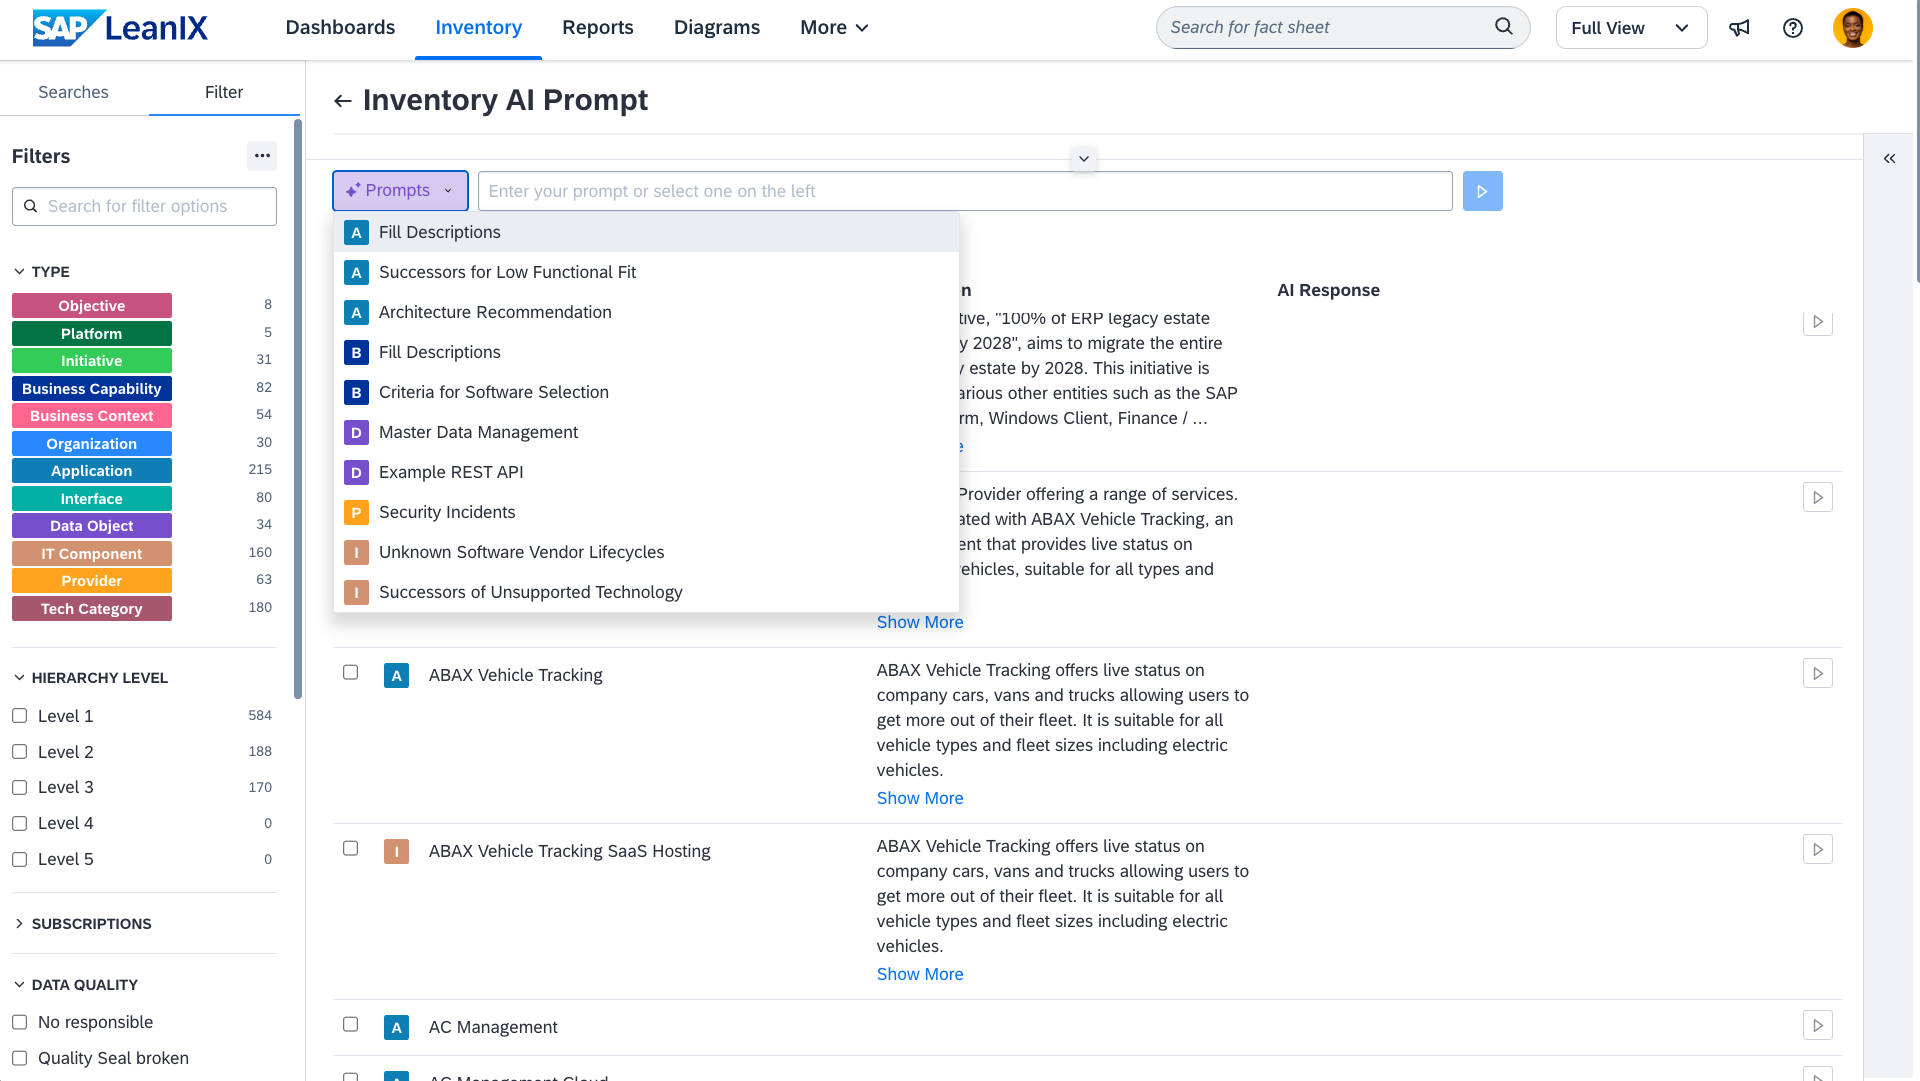Choose 'Successors of Unsupported Technology' prompt
This screenshot has width=1920, height=1081.
[646, 592]
